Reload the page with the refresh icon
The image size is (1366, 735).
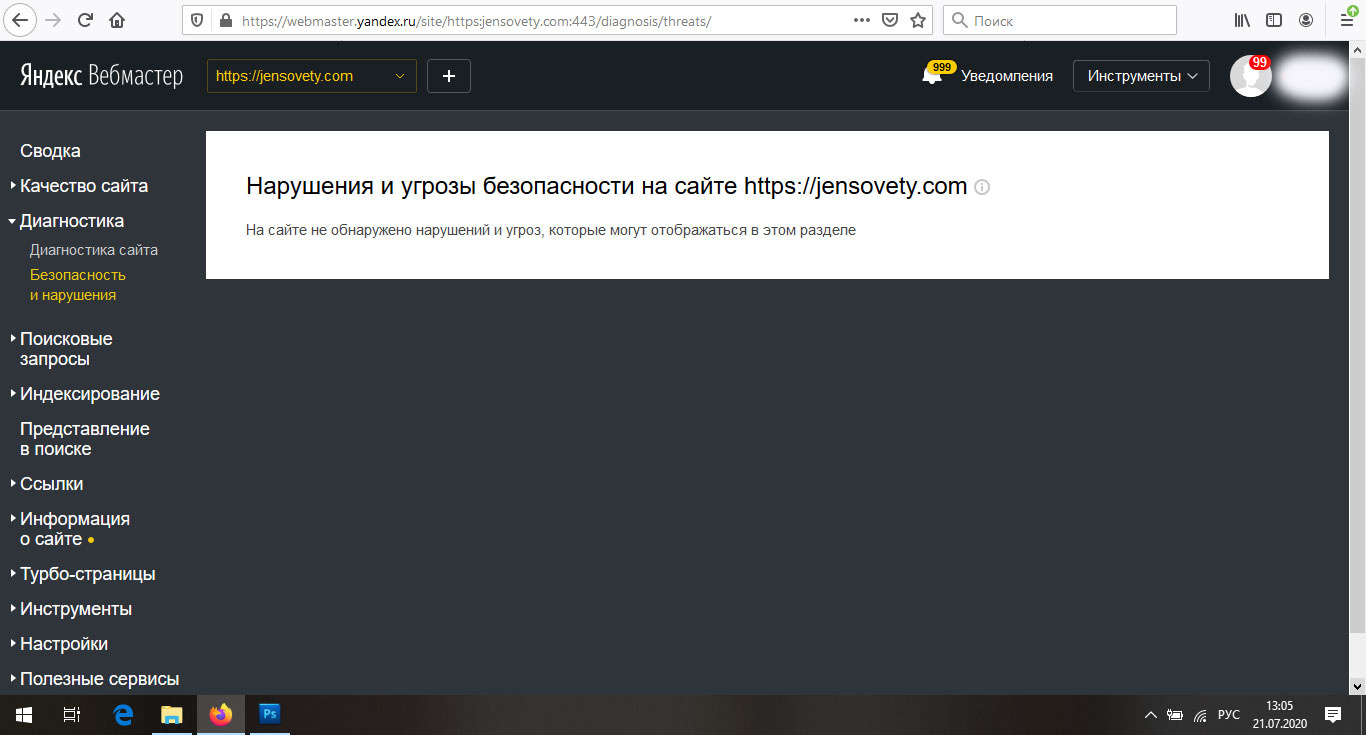[x=85, y=20]
